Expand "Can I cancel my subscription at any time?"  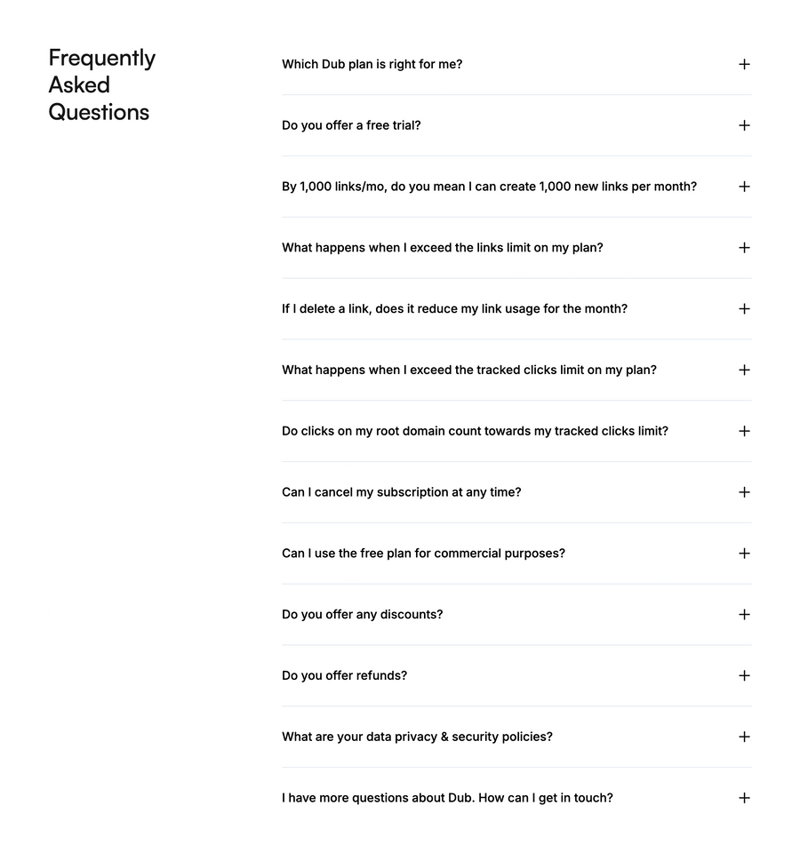(517, 492)
